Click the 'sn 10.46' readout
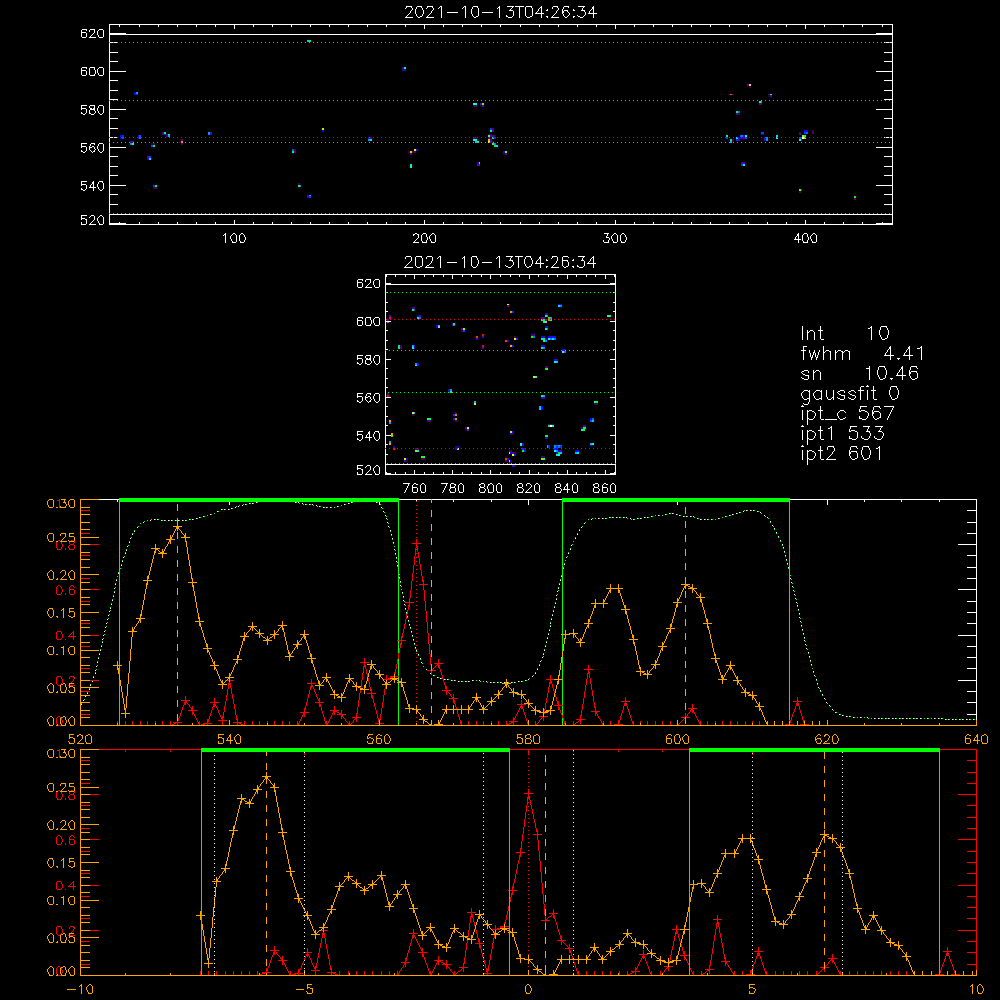Image resolution: width=1000 pixels, height=1000 pixels. 859,373
